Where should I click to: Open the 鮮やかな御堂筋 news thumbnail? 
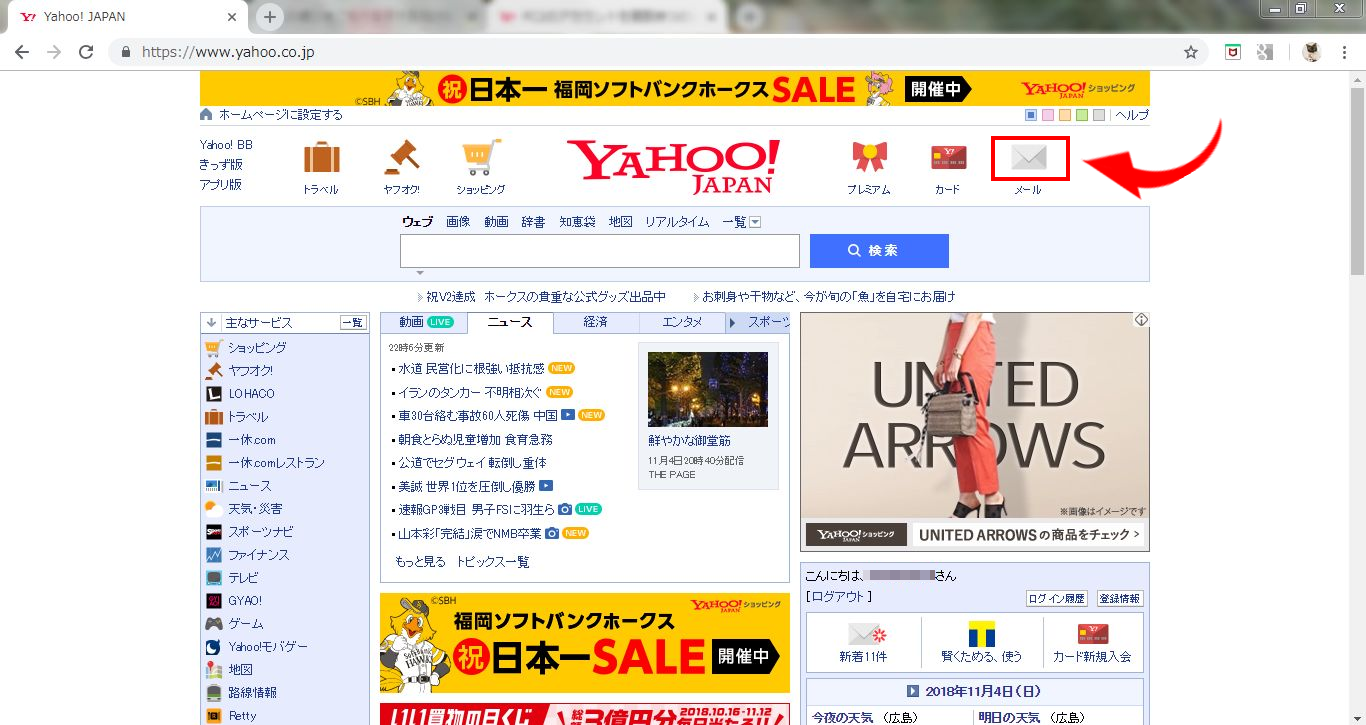708,389
